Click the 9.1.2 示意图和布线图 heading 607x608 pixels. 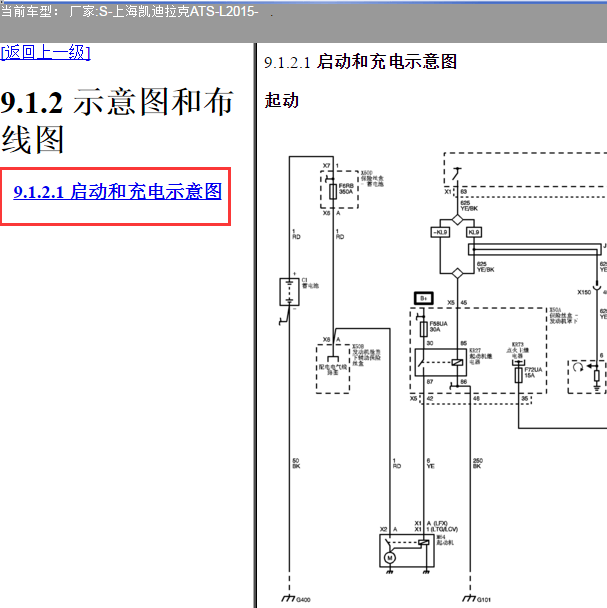117,121
